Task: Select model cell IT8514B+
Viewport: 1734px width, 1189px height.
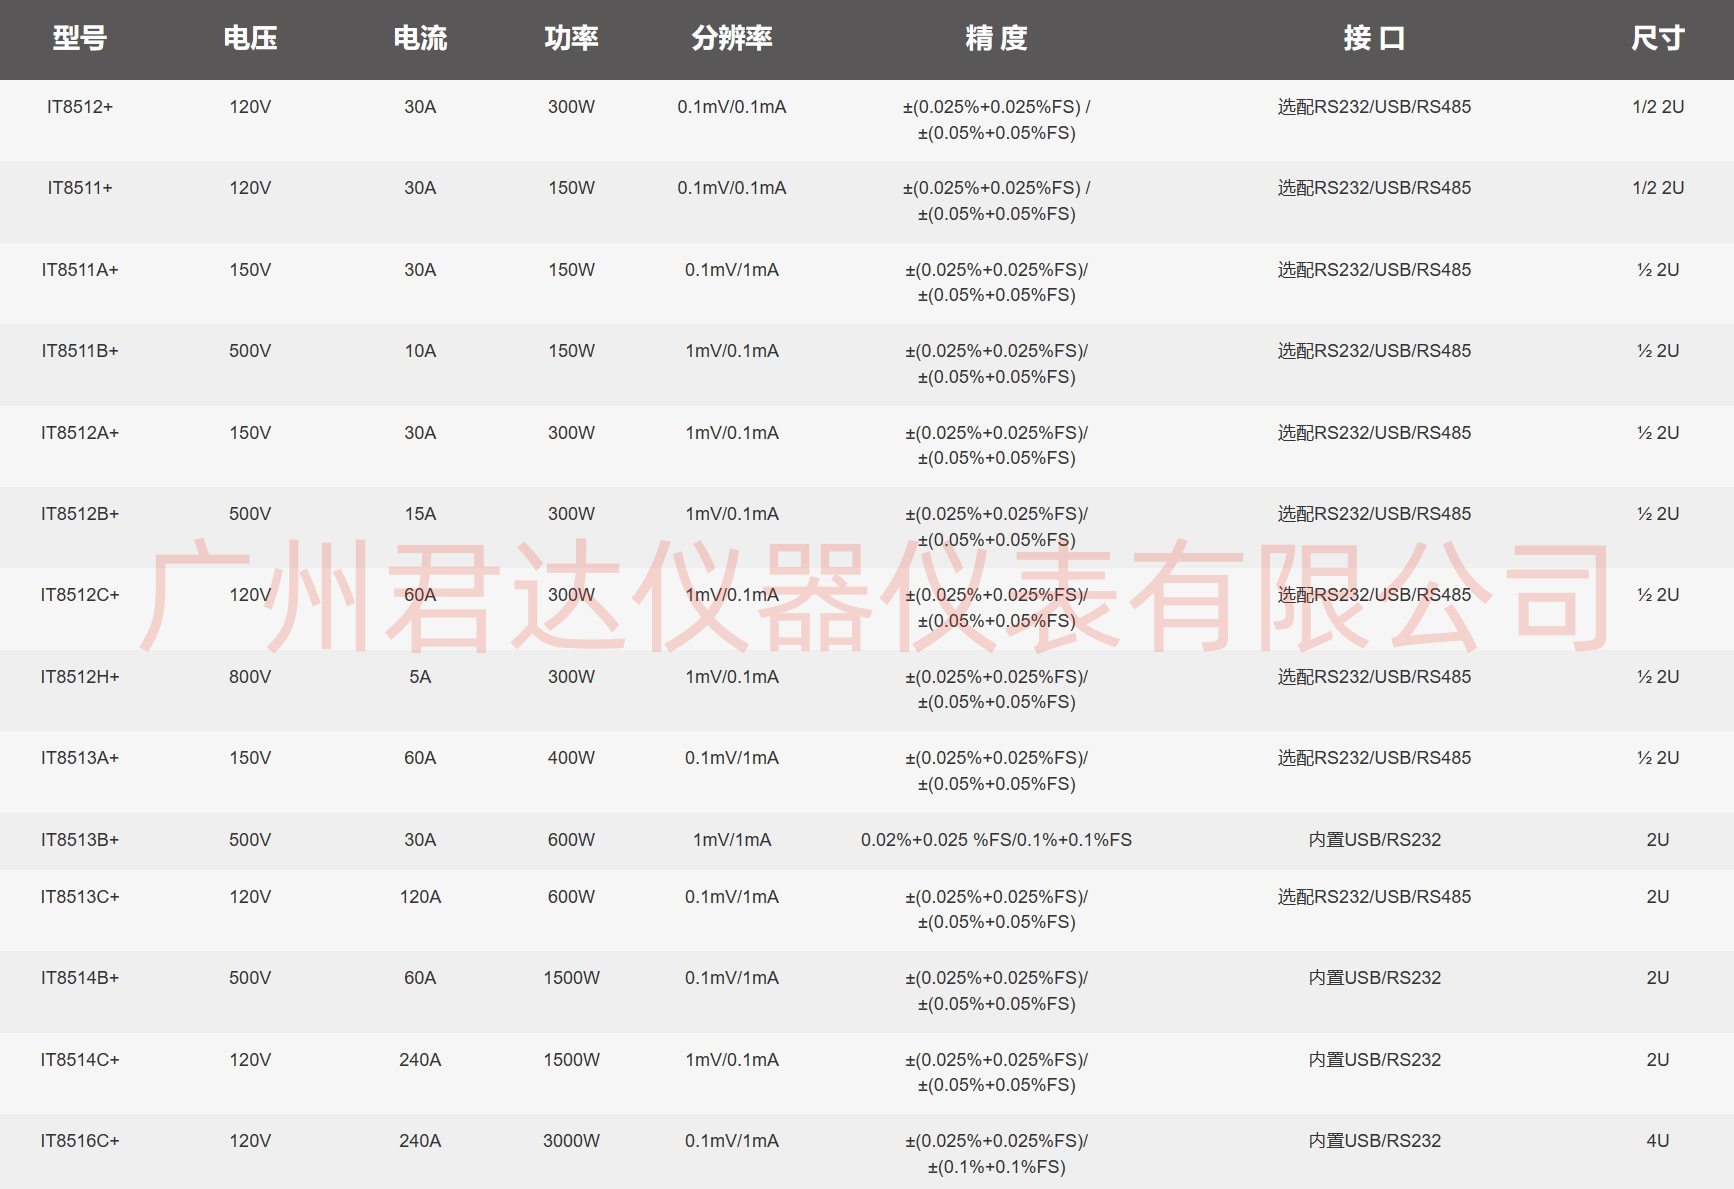Action: (80, 978)
